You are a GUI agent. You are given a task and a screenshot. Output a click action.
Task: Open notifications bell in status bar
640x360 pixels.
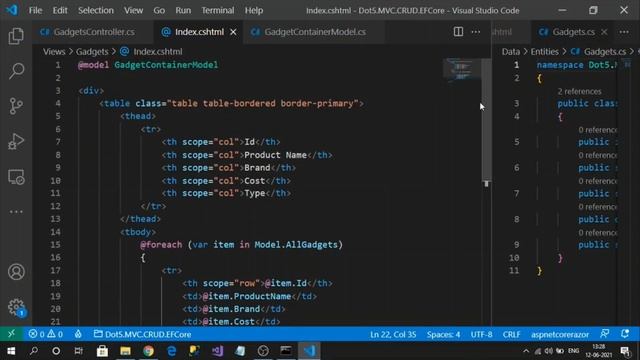(x=625, y=334)
